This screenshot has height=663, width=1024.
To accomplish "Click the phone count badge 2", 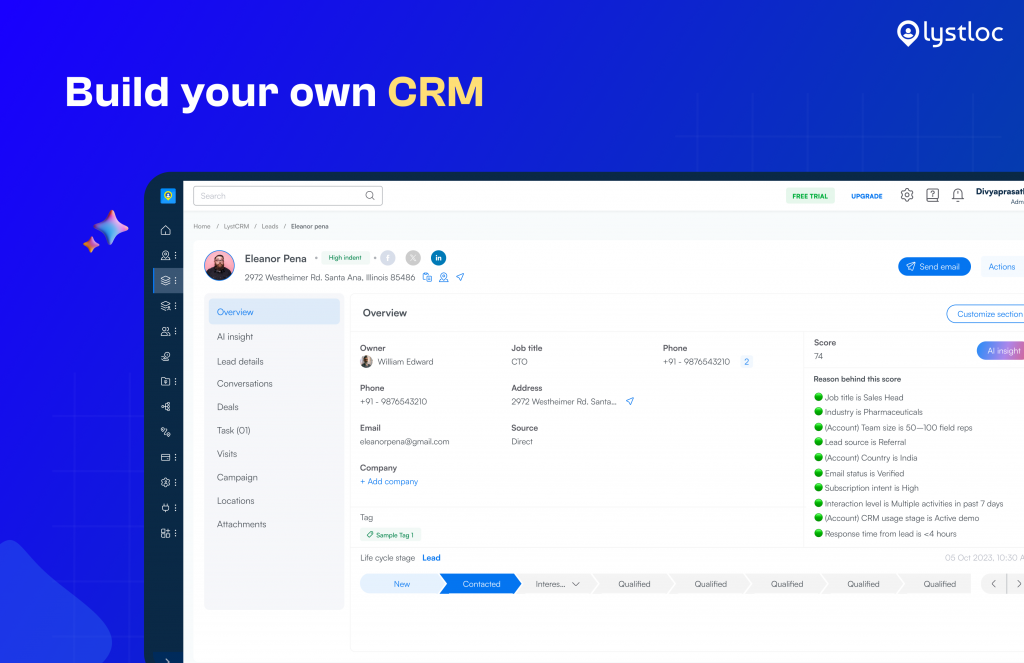I will (x=746, y=362).
